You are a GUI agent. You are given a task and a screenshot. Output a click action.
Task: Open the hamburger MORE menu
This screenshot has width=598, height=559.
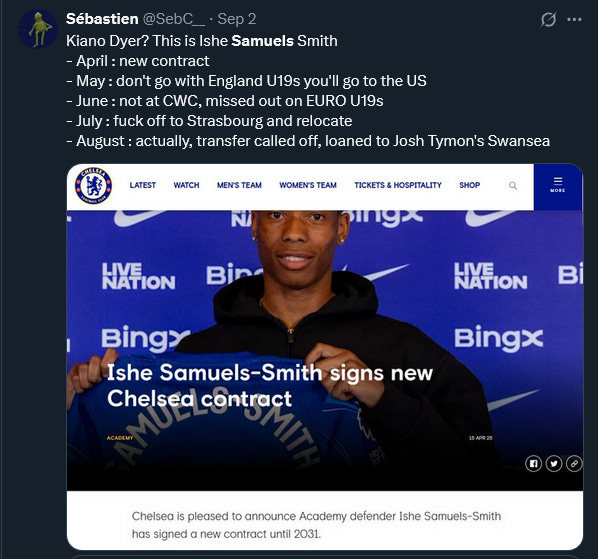(x=558, y=186)
